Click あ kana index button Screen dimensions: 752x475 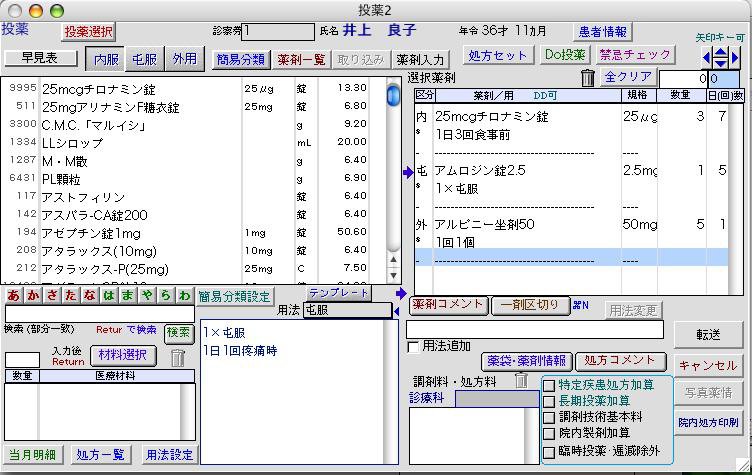(13, 296)
